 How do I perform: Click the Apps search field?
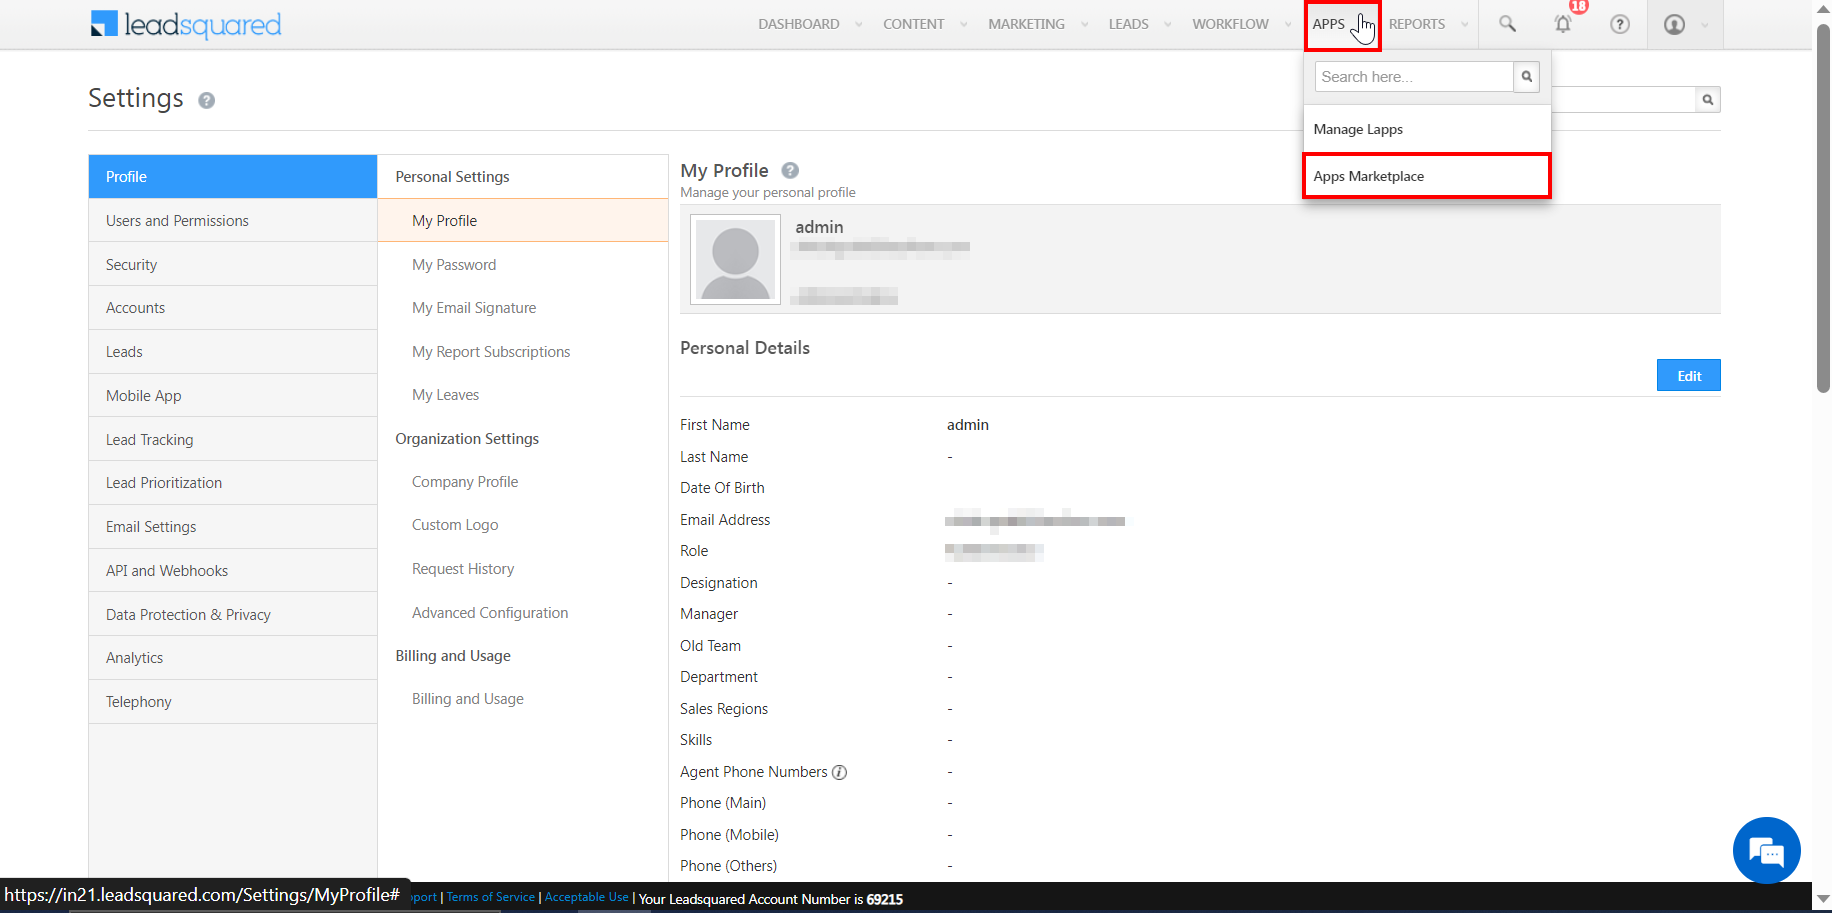point(1414,77)
